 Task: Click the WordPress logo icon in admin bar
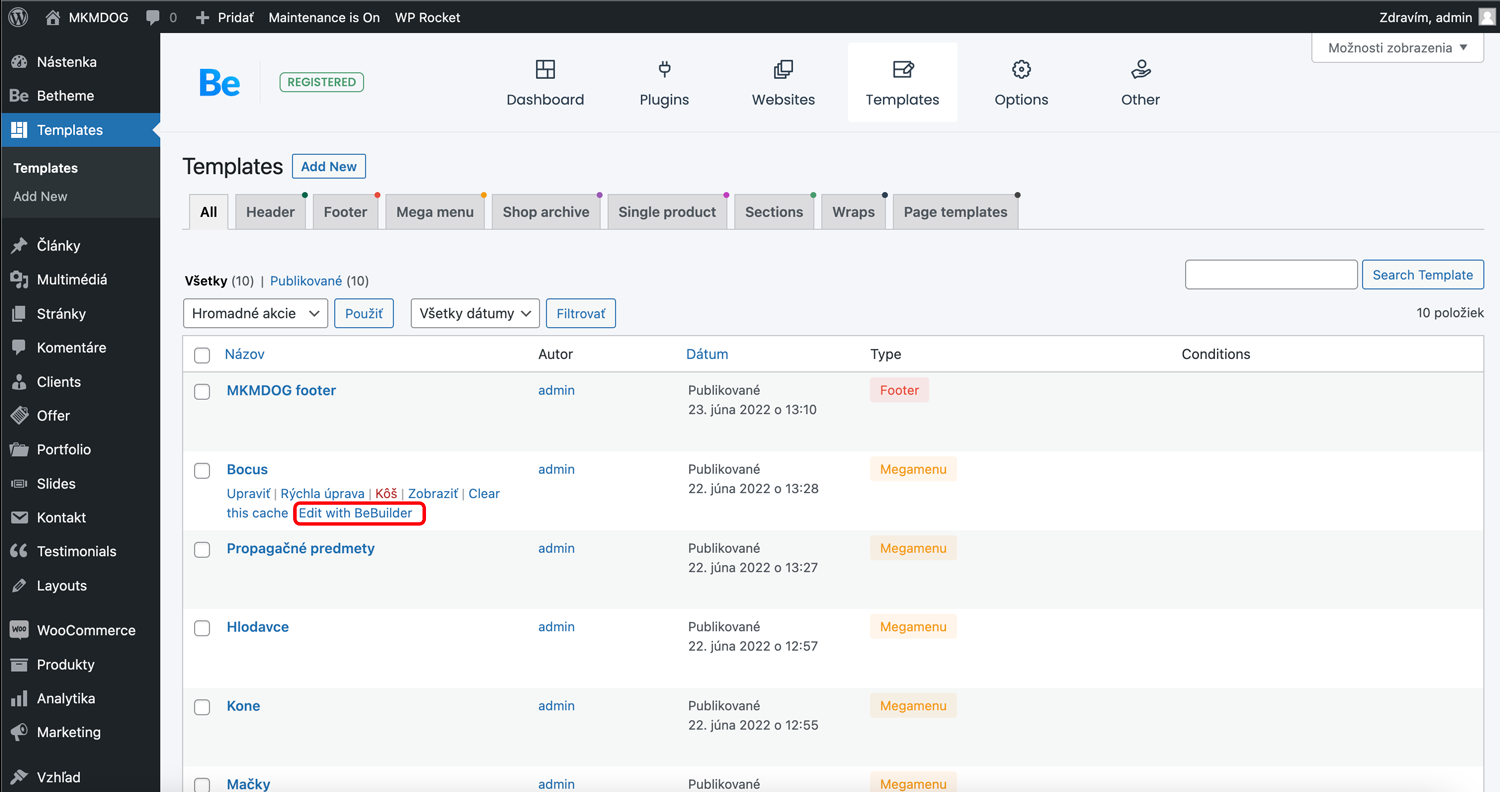(18, 17)
